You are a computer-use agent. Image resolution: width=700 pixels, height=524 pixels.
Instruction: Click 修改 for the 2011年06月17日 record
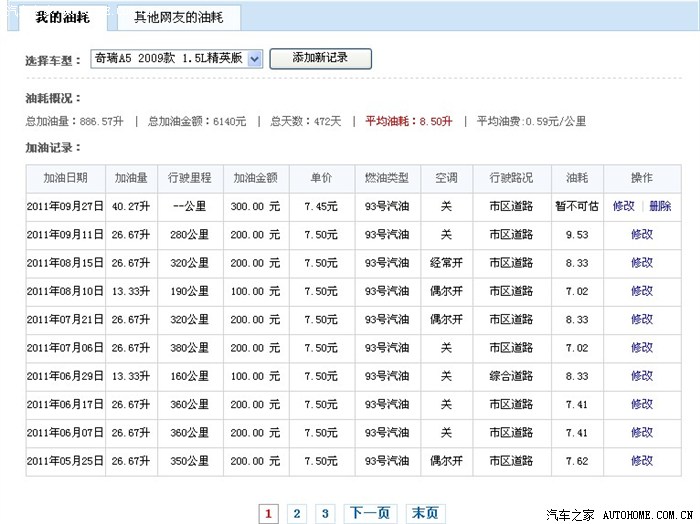(x=641, y=404)
